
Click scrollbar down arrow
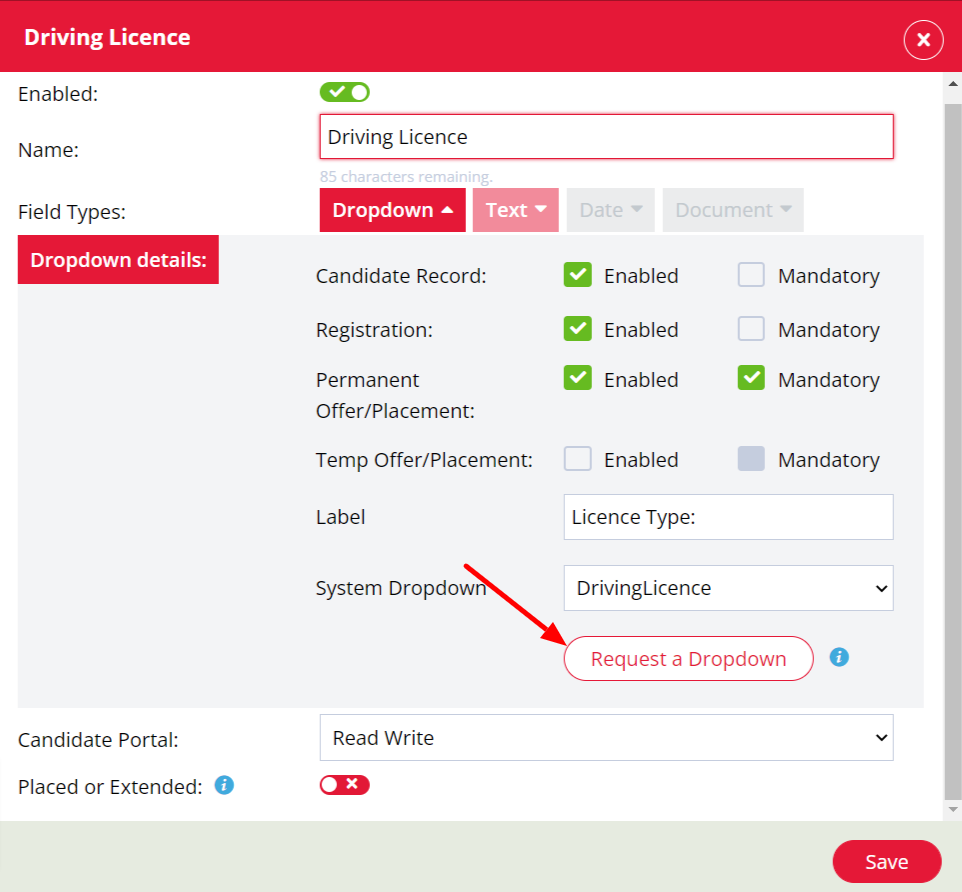953,810
